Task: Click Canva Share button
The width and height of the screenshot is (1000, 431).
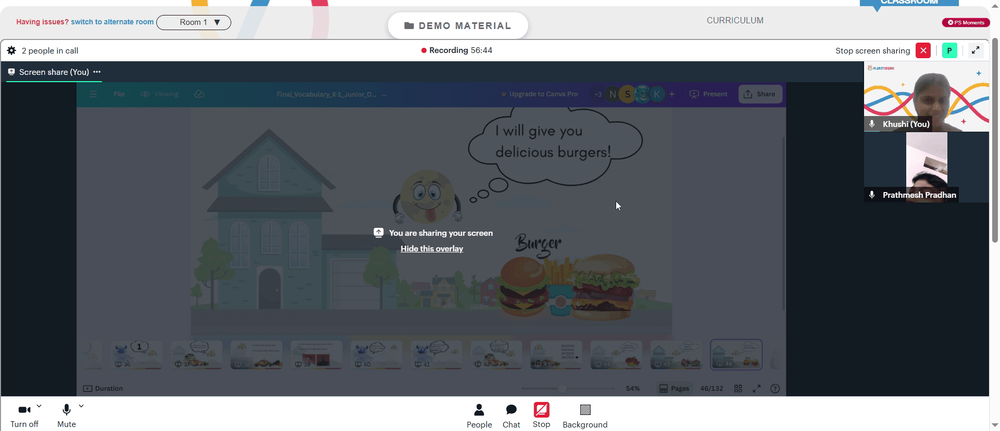Action: click(760, 94)
